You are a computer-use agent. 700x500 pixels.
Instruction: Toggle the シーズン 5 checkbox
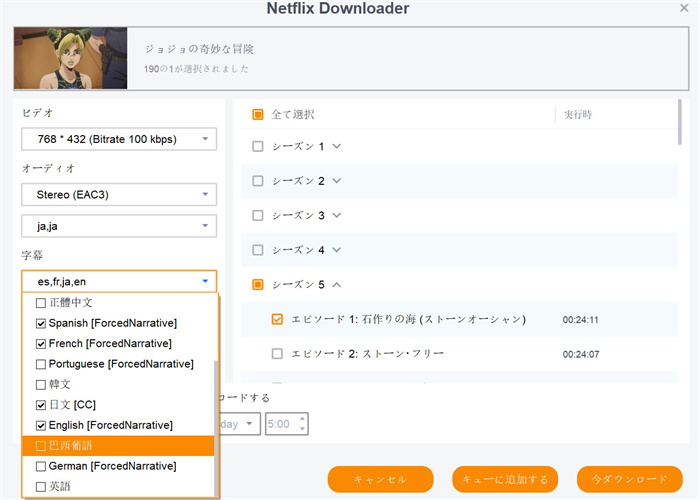258,284
